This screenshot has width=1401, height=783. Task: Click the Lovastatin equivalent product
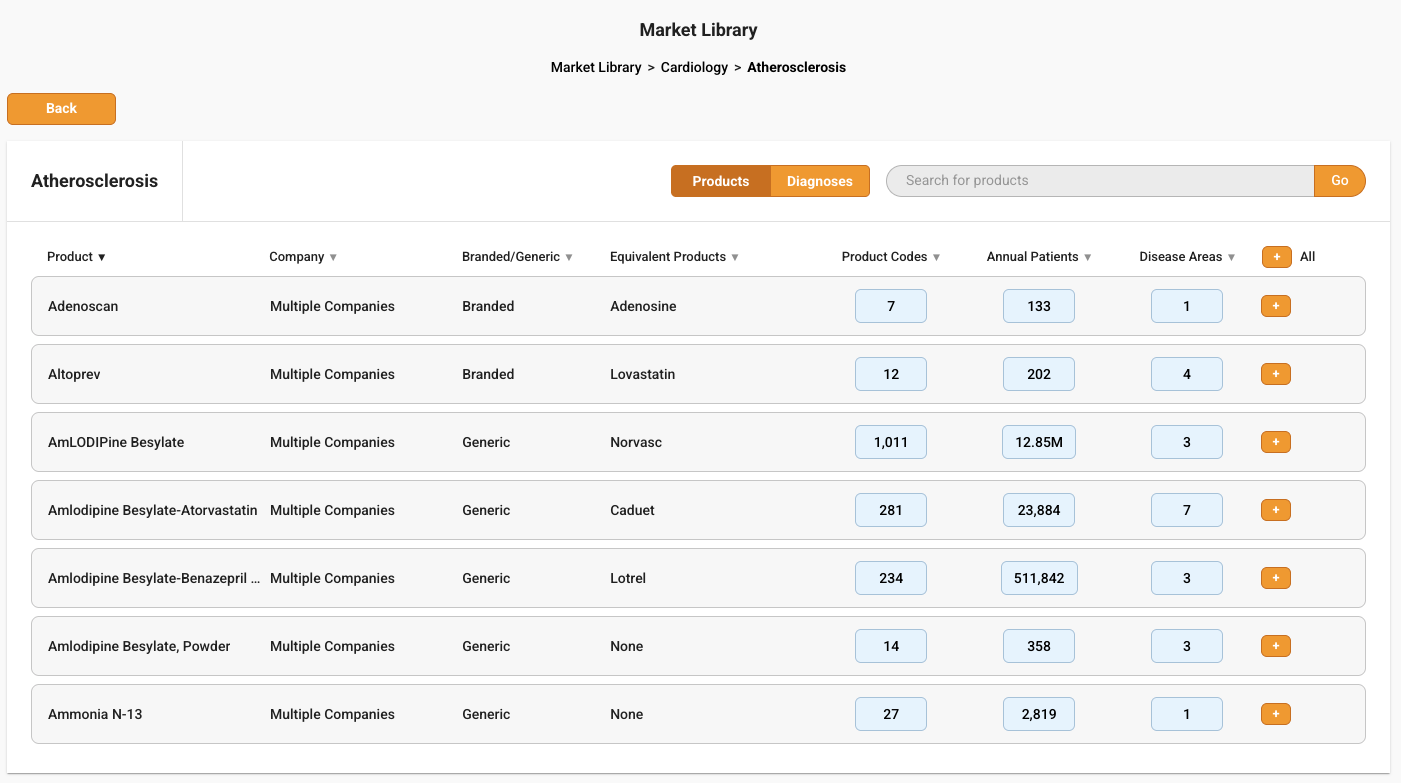[642, 375]
